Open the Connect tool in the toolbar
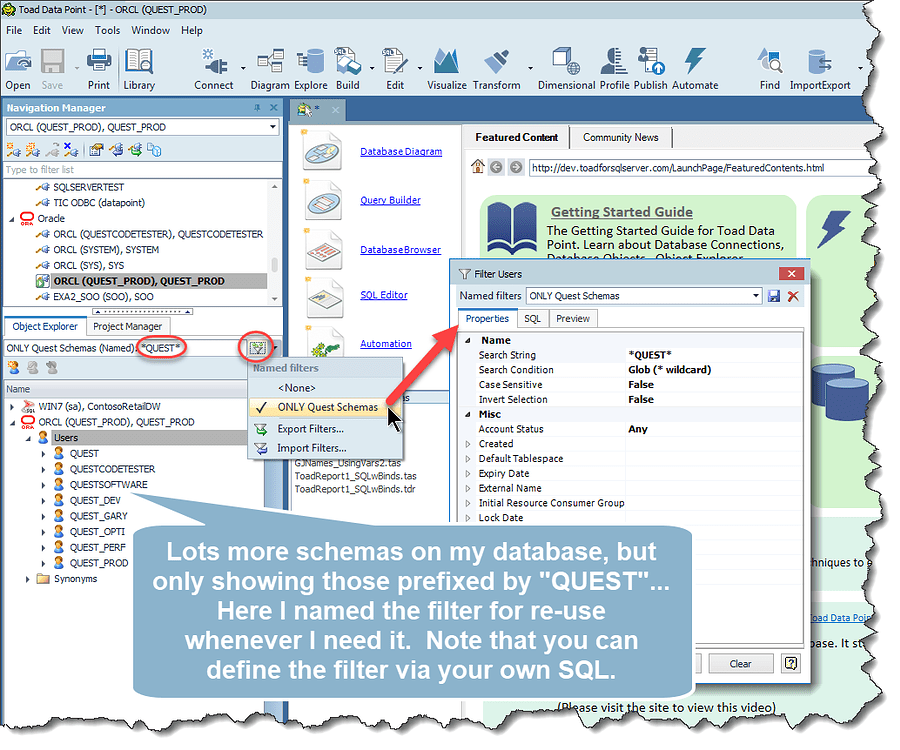This screenshot has width=900, height=750. (213, 65)
